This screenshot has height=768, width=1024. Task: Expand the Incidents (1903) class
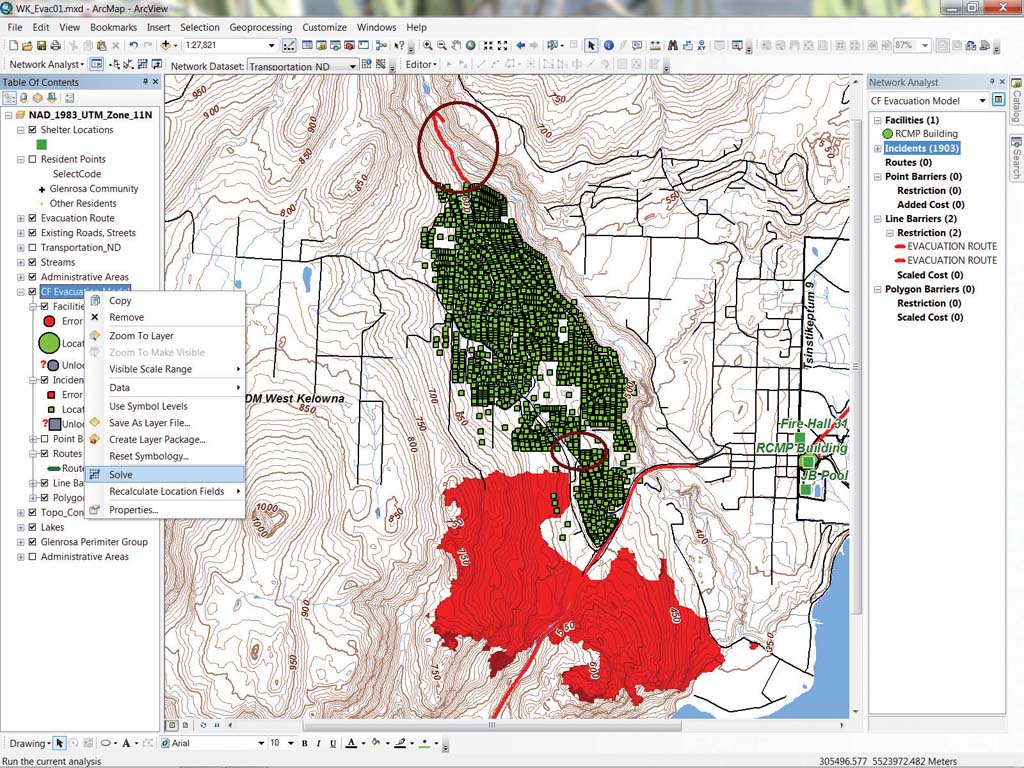pos(878,148)
